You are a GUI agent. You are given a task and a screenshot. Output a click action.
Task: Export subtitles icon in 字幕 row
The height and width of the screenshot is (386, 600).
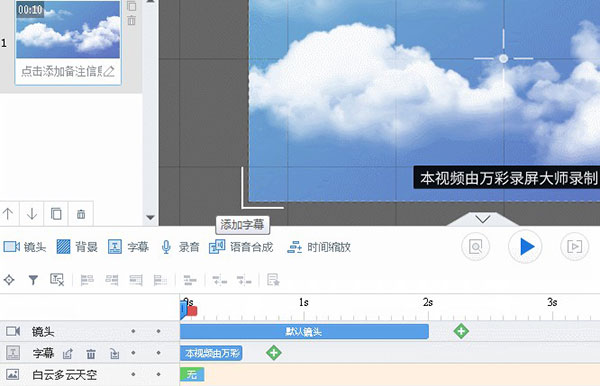[x=68, y=354]
